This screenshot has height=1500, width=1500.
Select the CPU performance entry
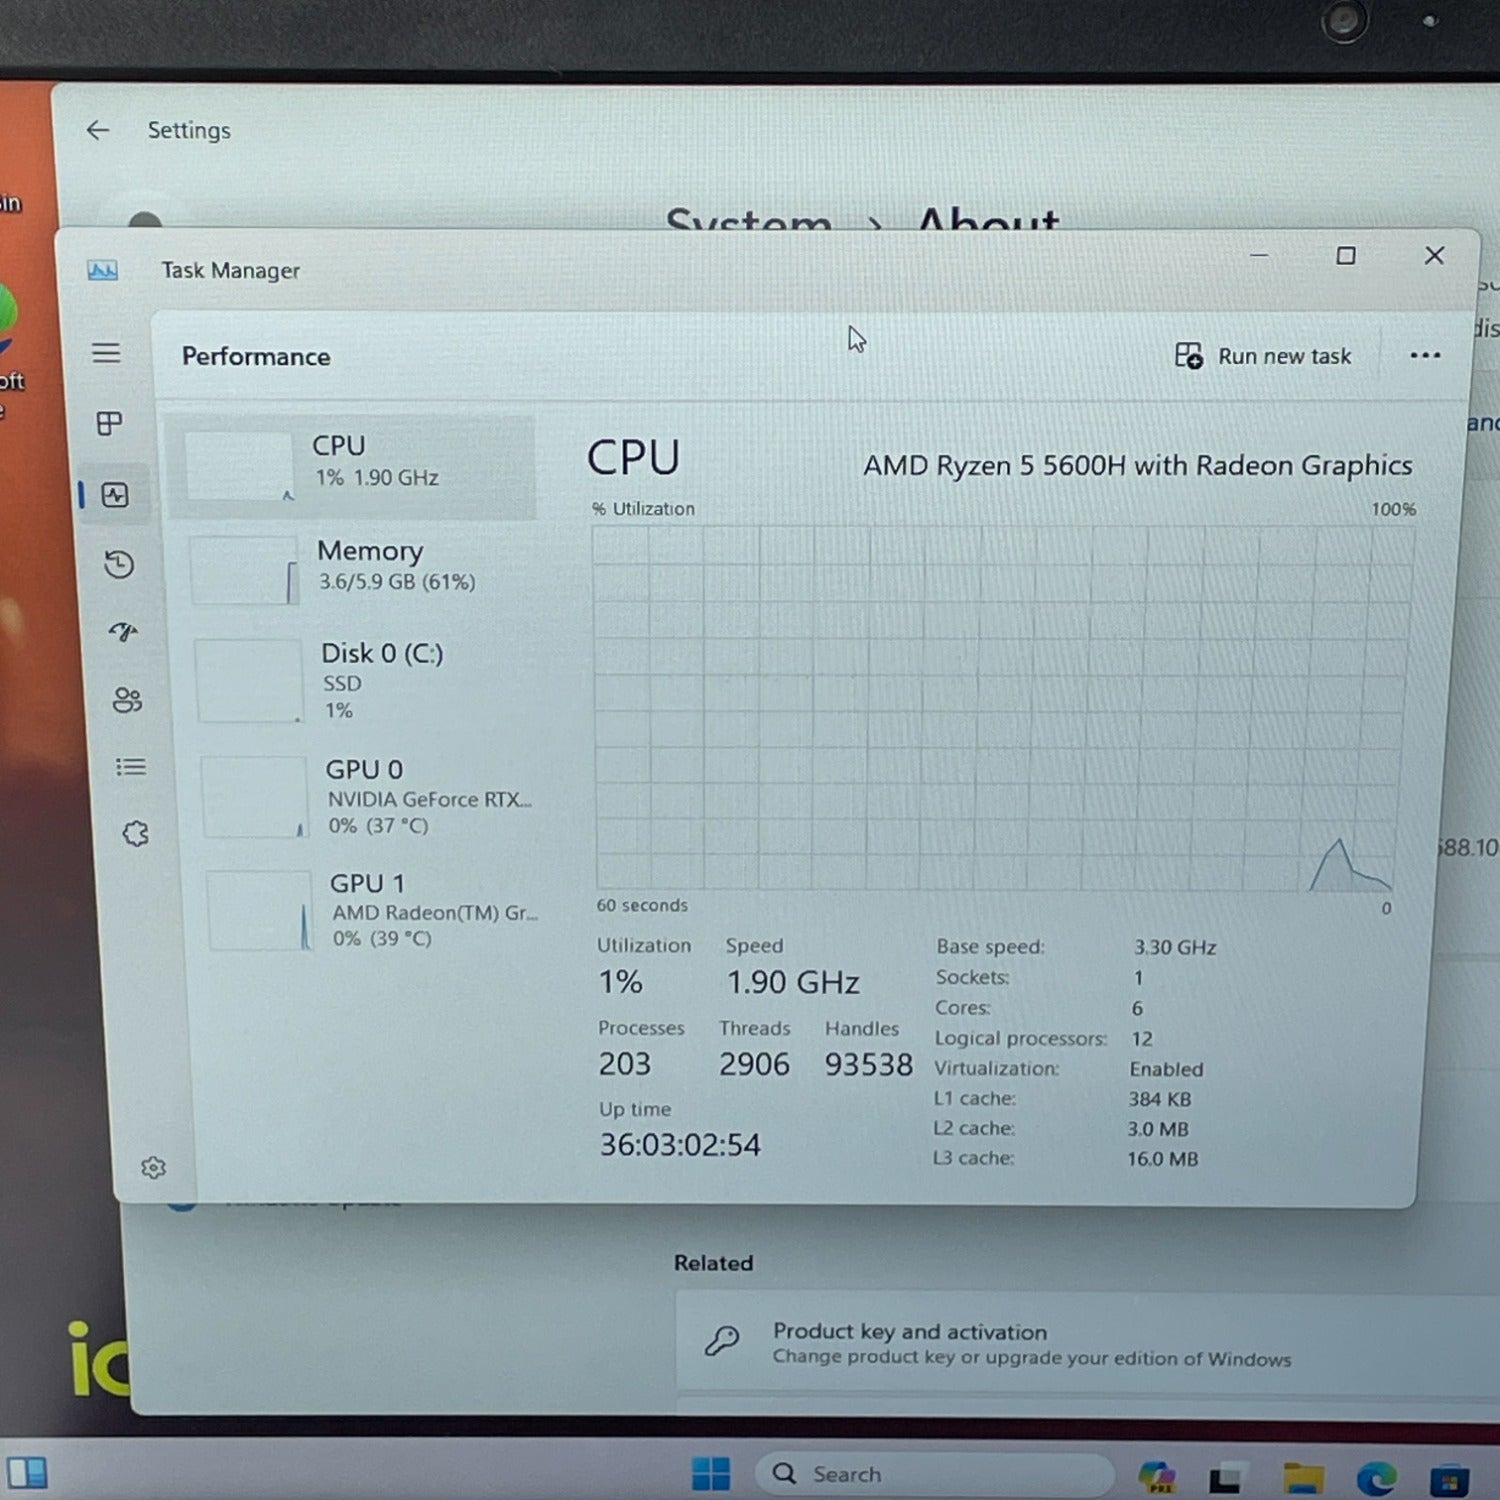point(352,467)
